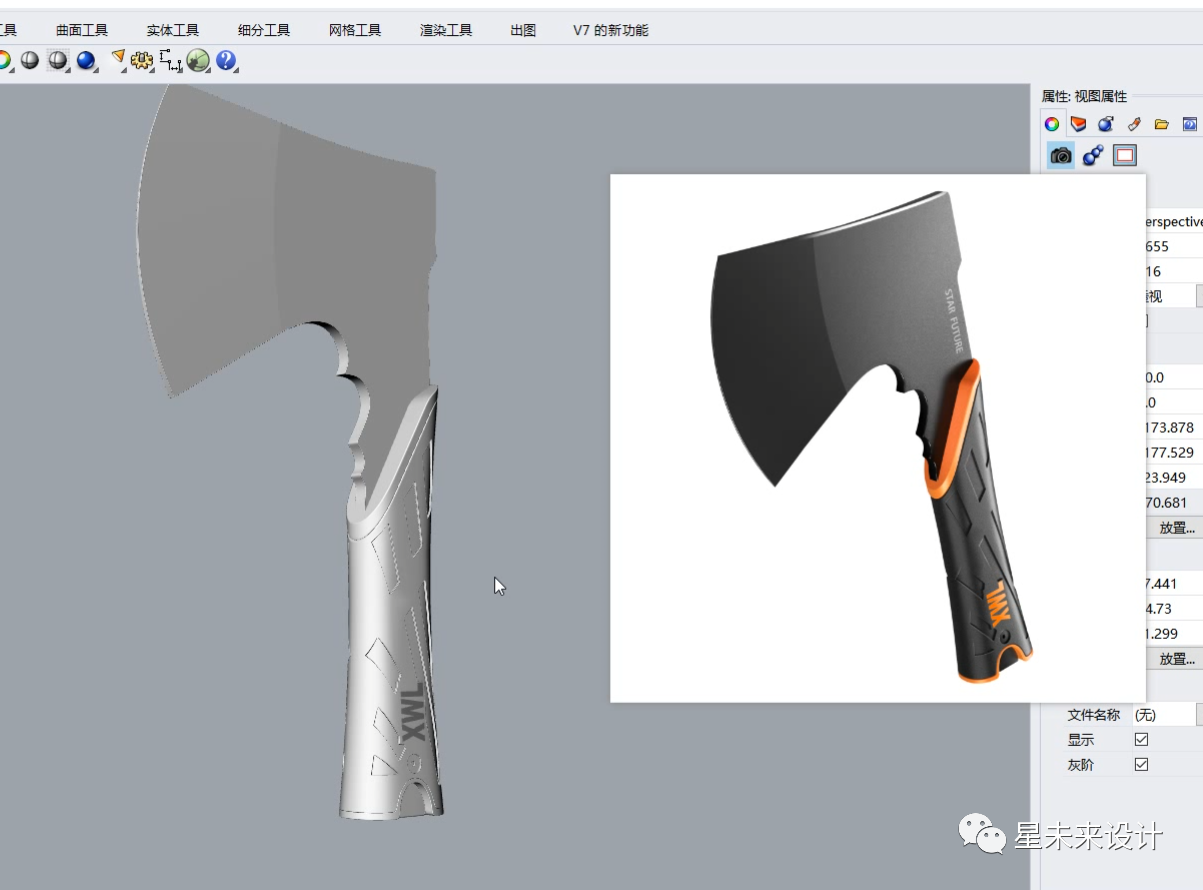Select the red rectangle frame icon

tap(1125, 155)
